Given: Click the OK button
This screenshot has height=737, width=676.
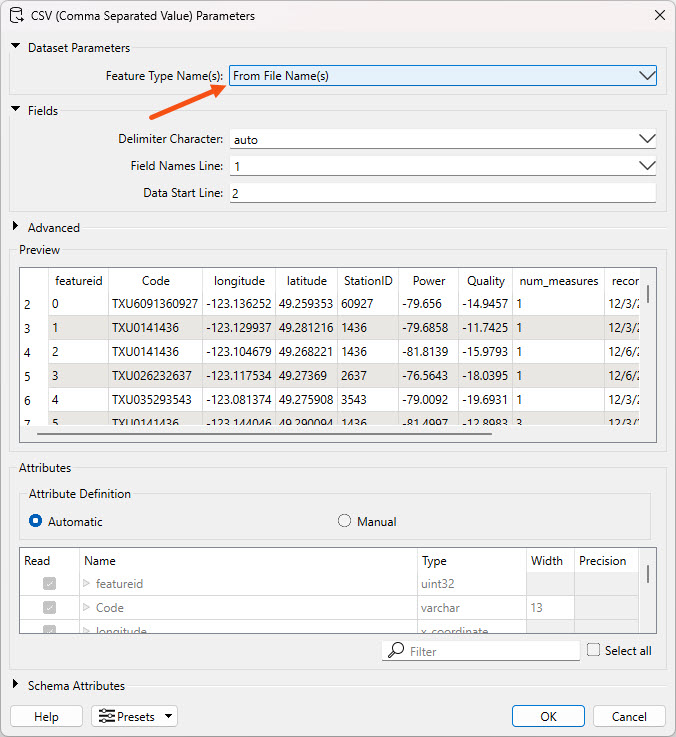Looking at the screenshot, I should [x=548, y=716].
